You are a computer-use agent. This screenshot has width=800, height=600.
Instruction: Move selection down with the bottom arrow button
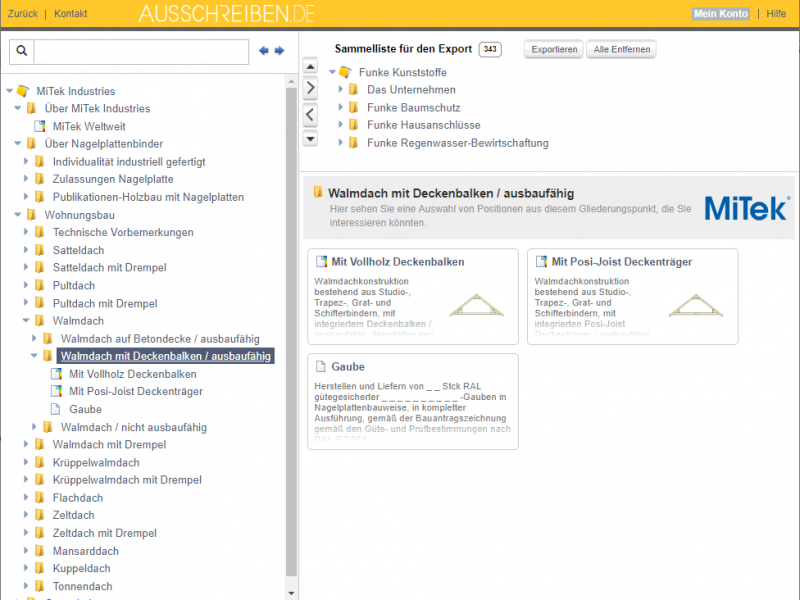pos(310,138)
